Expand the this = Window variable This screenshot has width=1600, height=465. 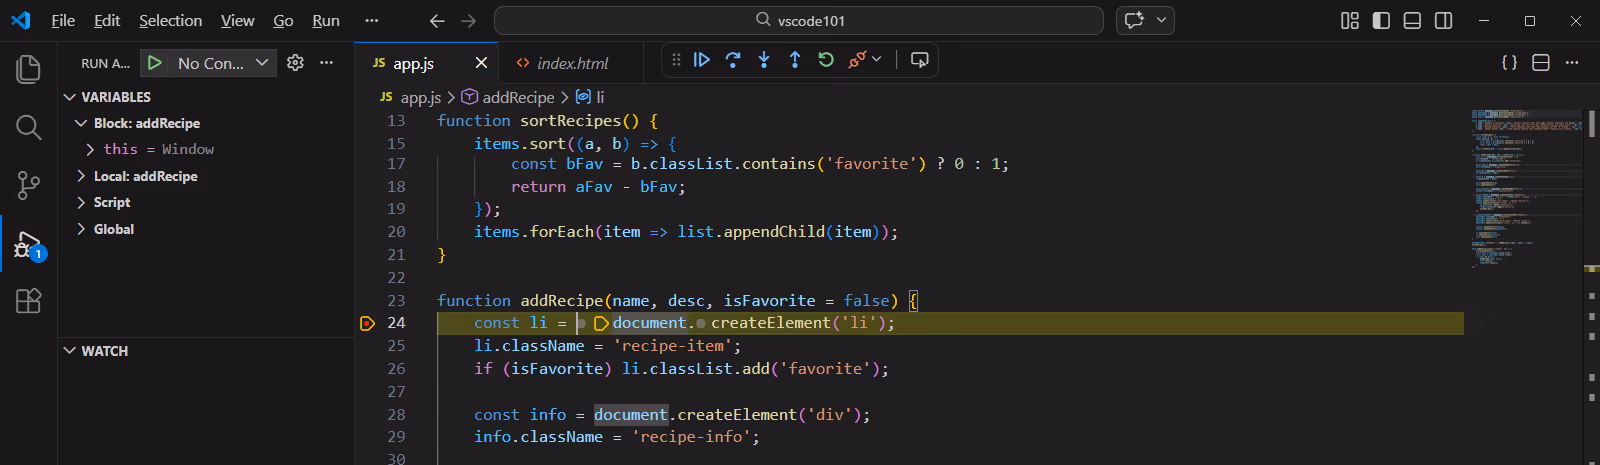(91, 149)
